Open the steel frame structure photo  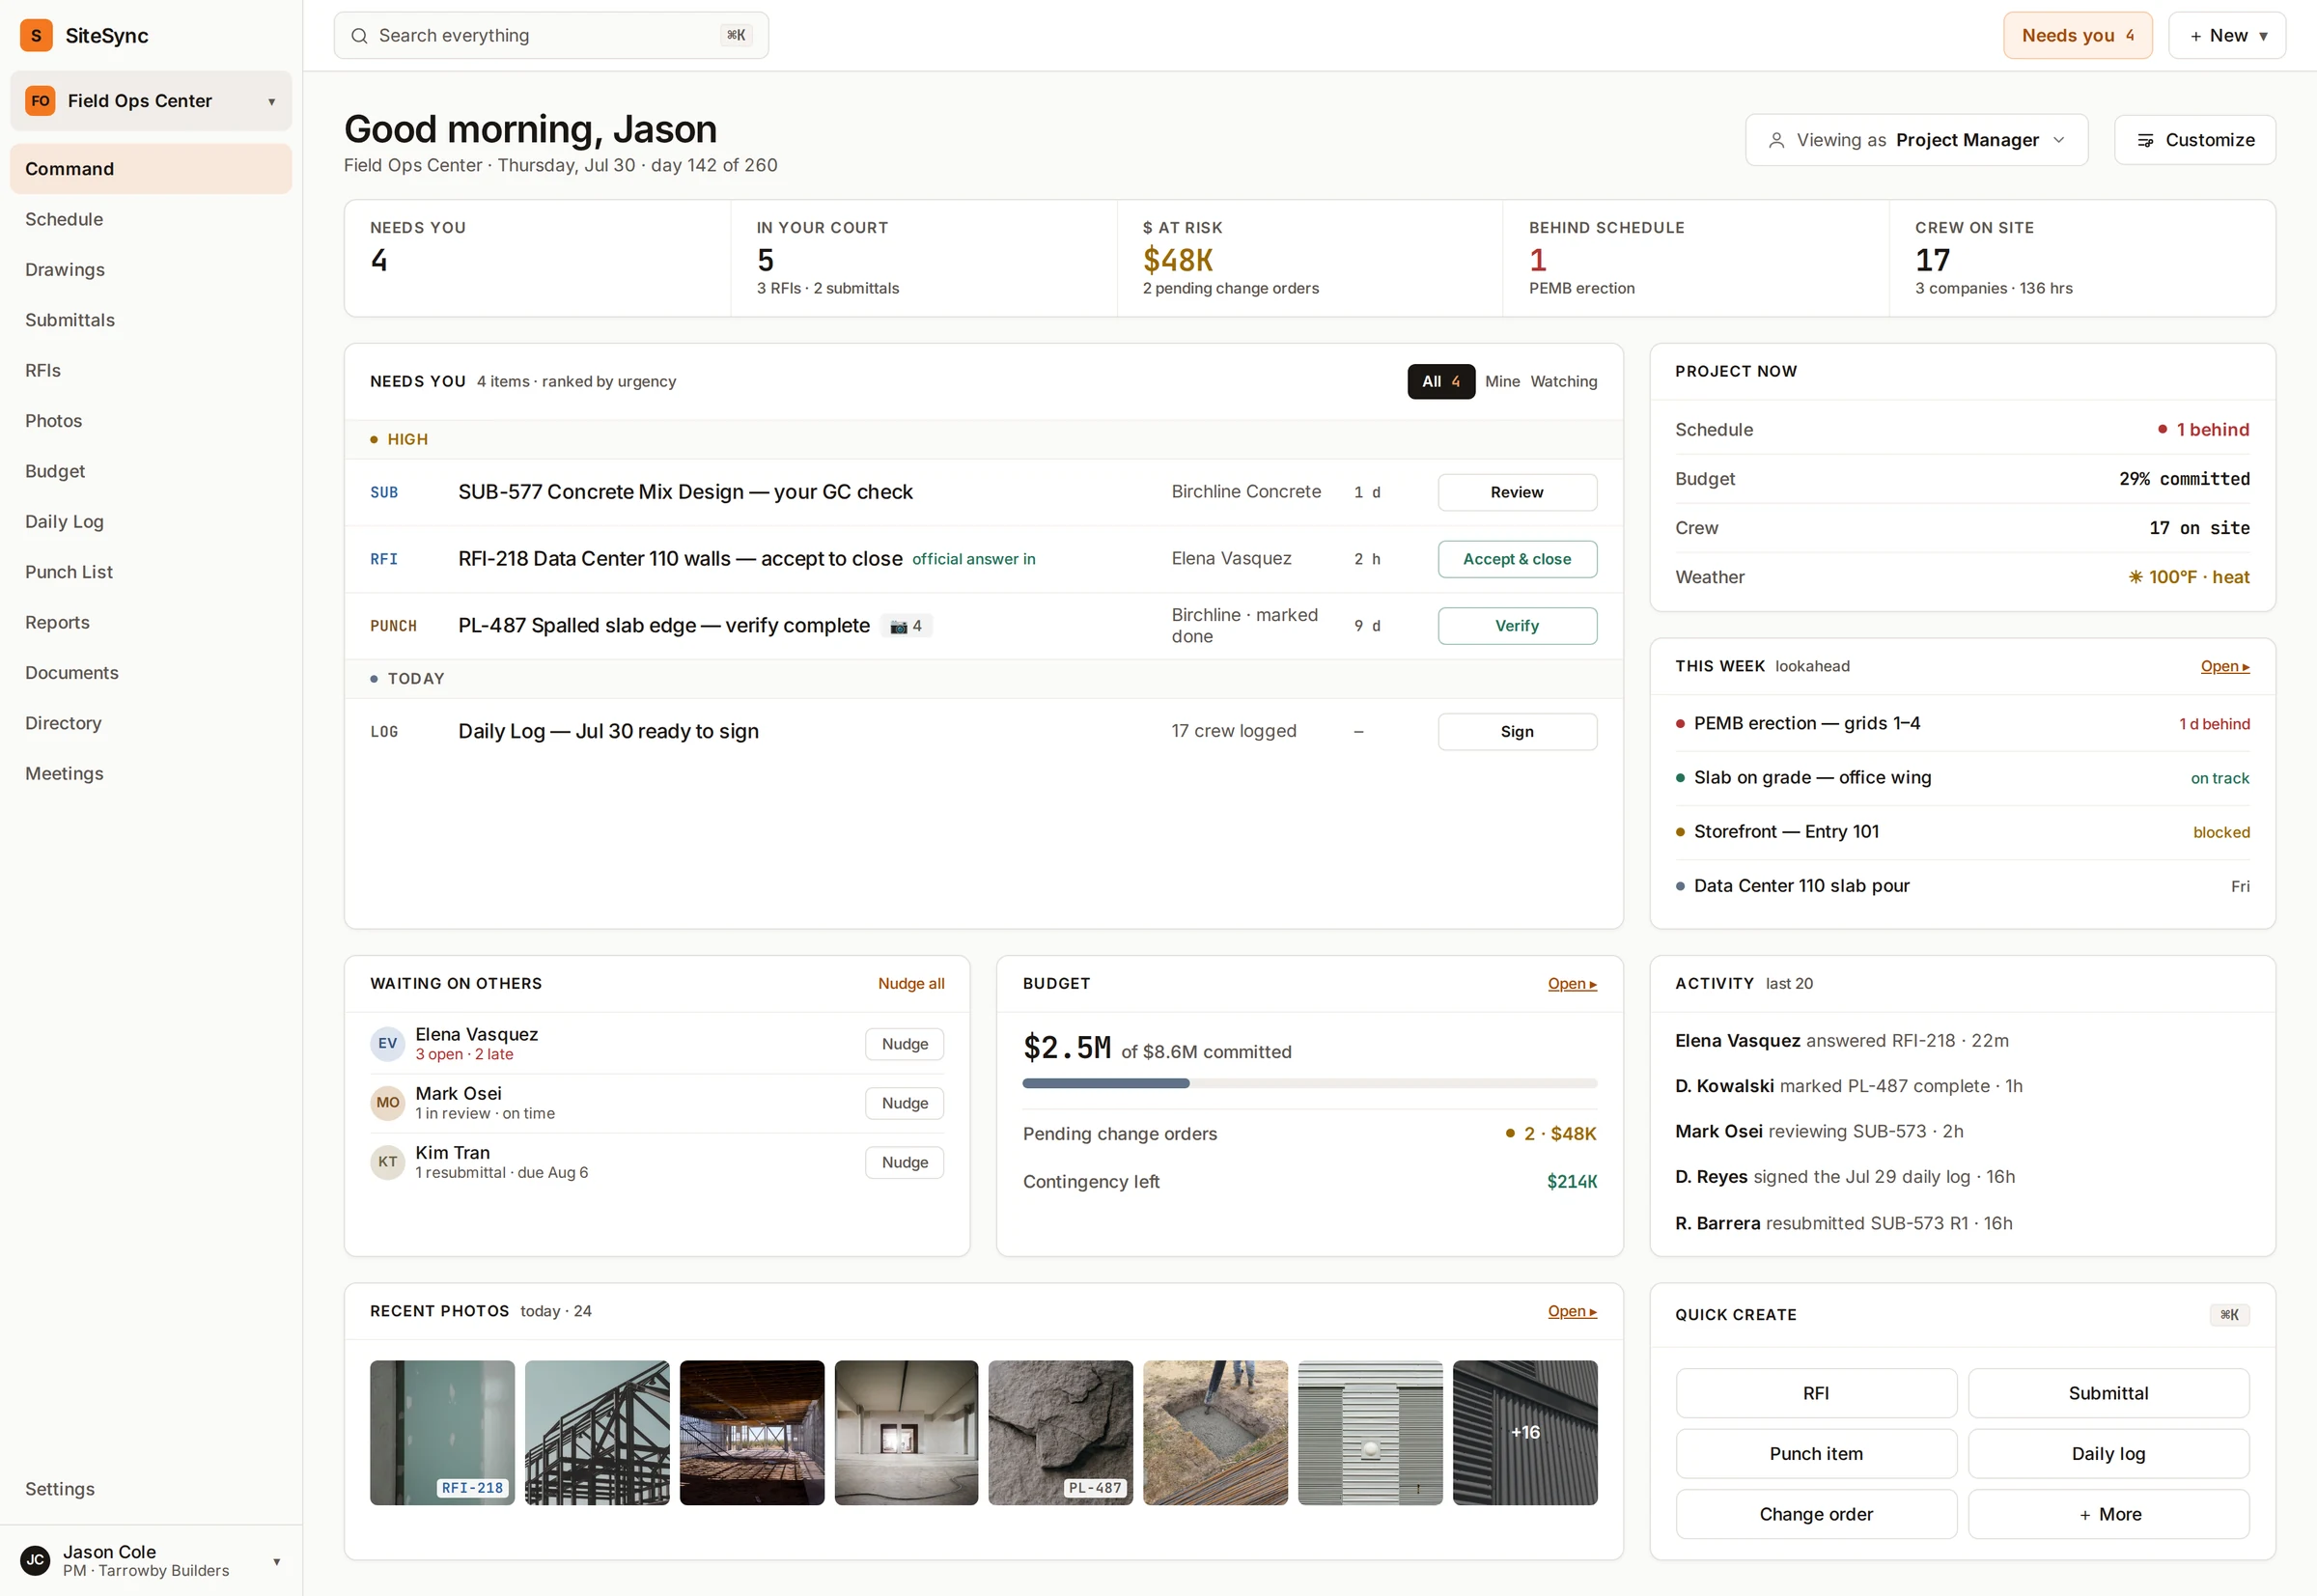pos(597,1432)
